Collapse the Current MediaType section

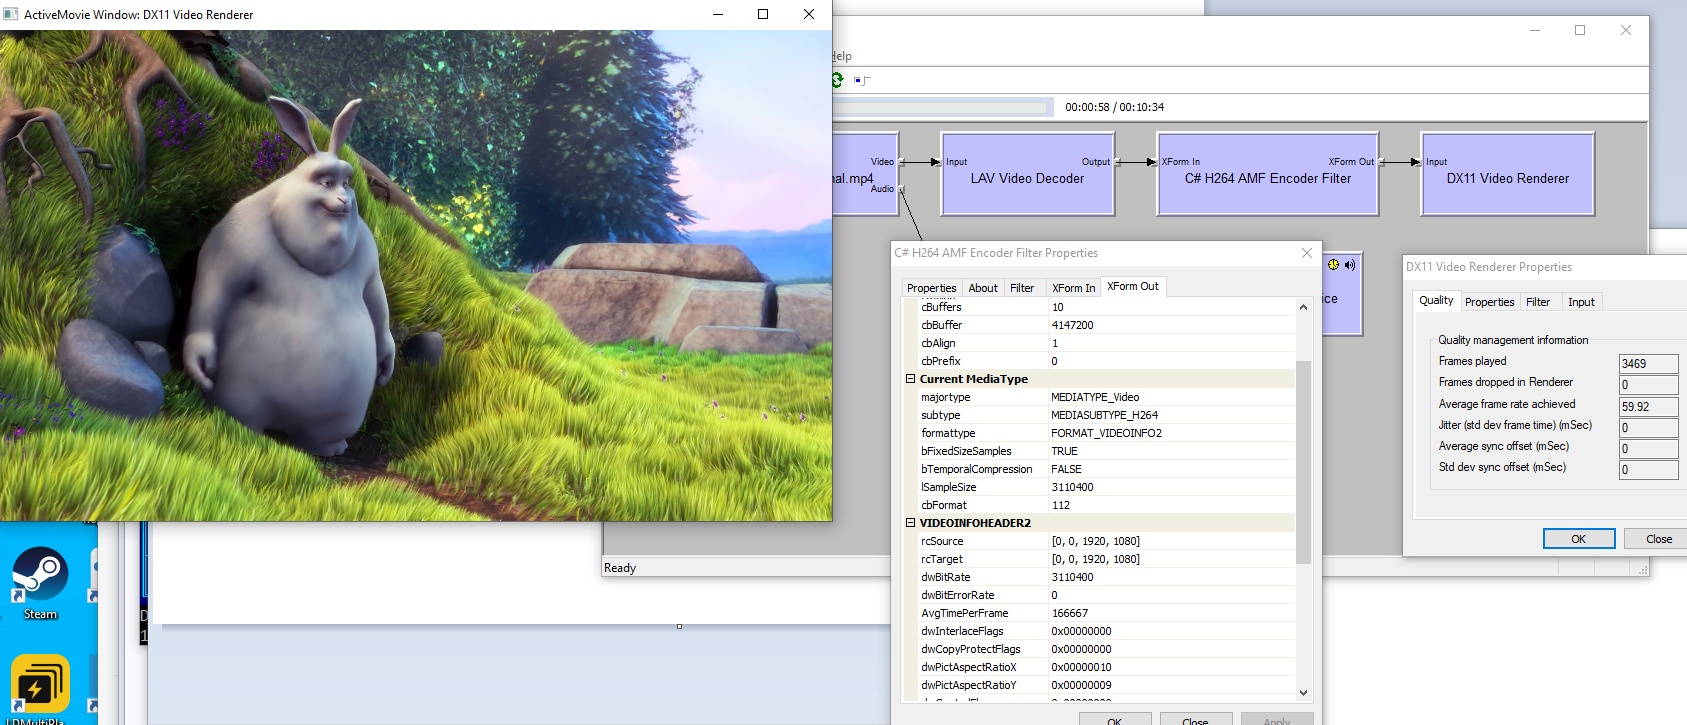[911, 379]
